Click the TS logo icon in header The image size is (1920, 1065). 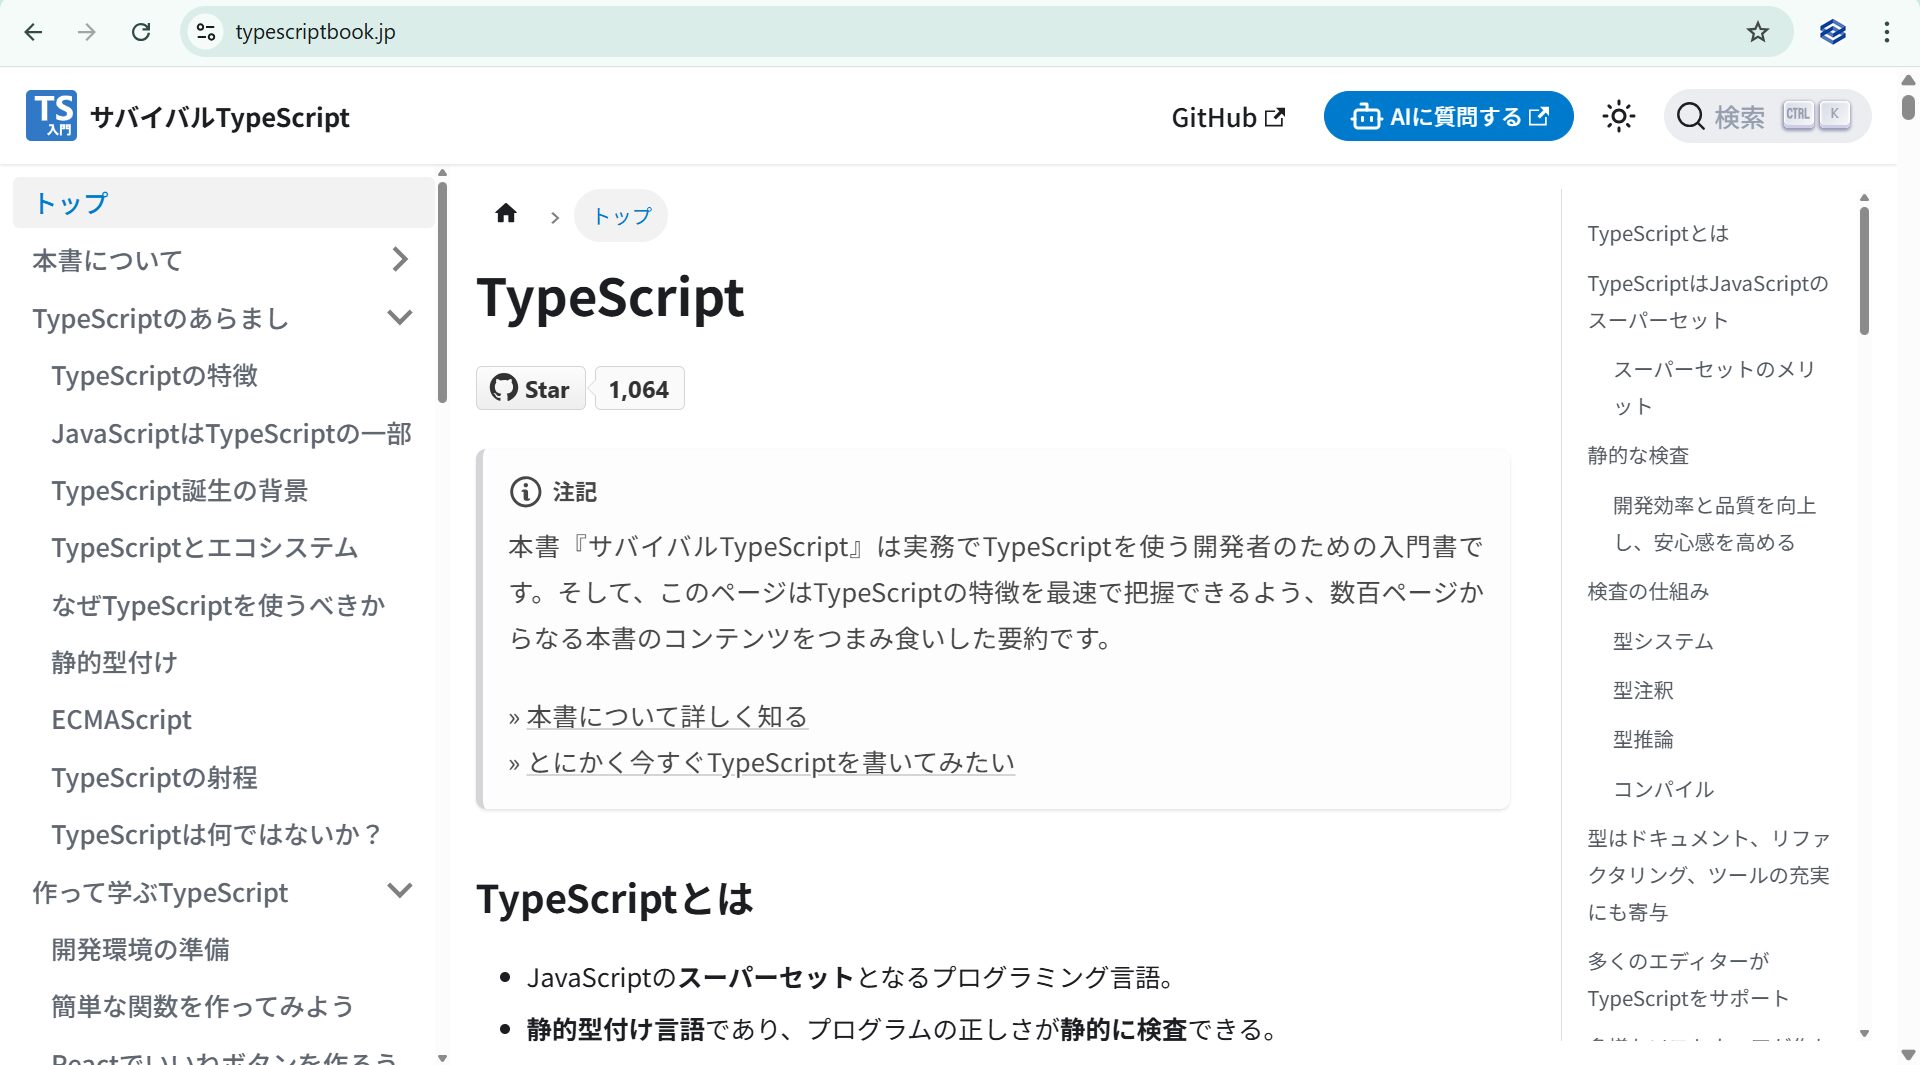pyautogui.click(x=51, y=116)
